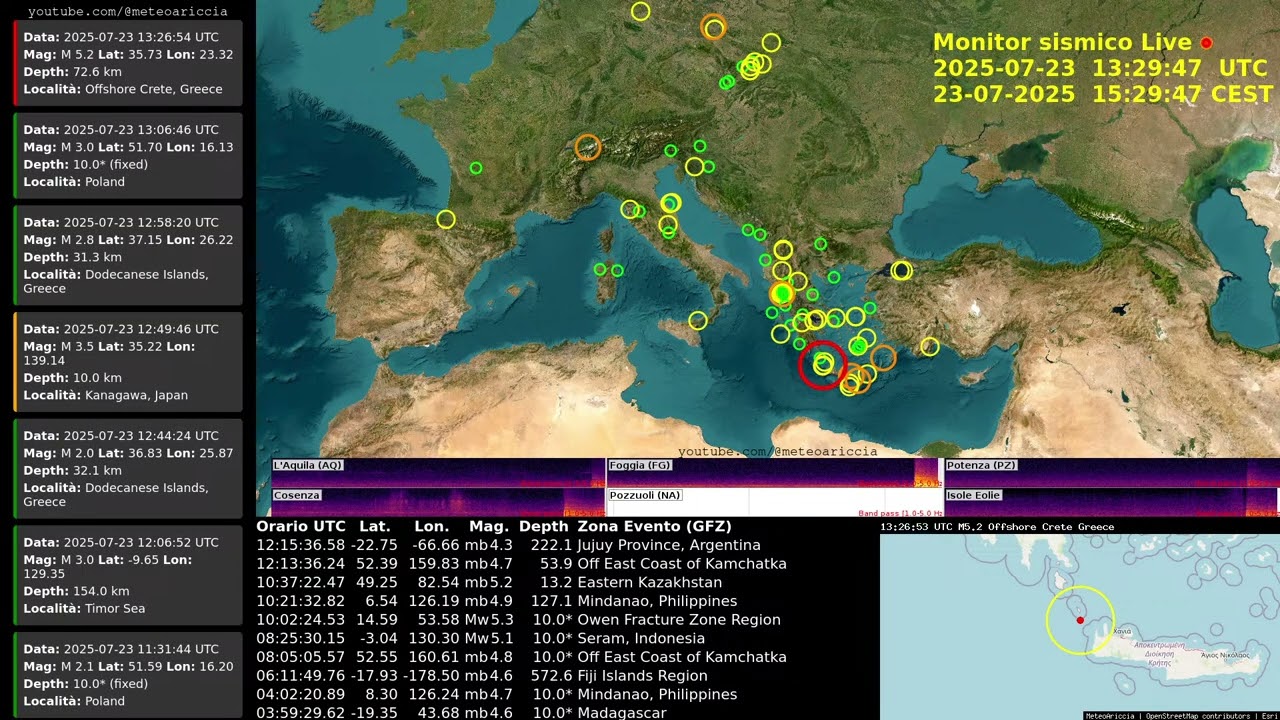
Task: Select the yellow marker in northwestern Turkey
Action: 902,270
